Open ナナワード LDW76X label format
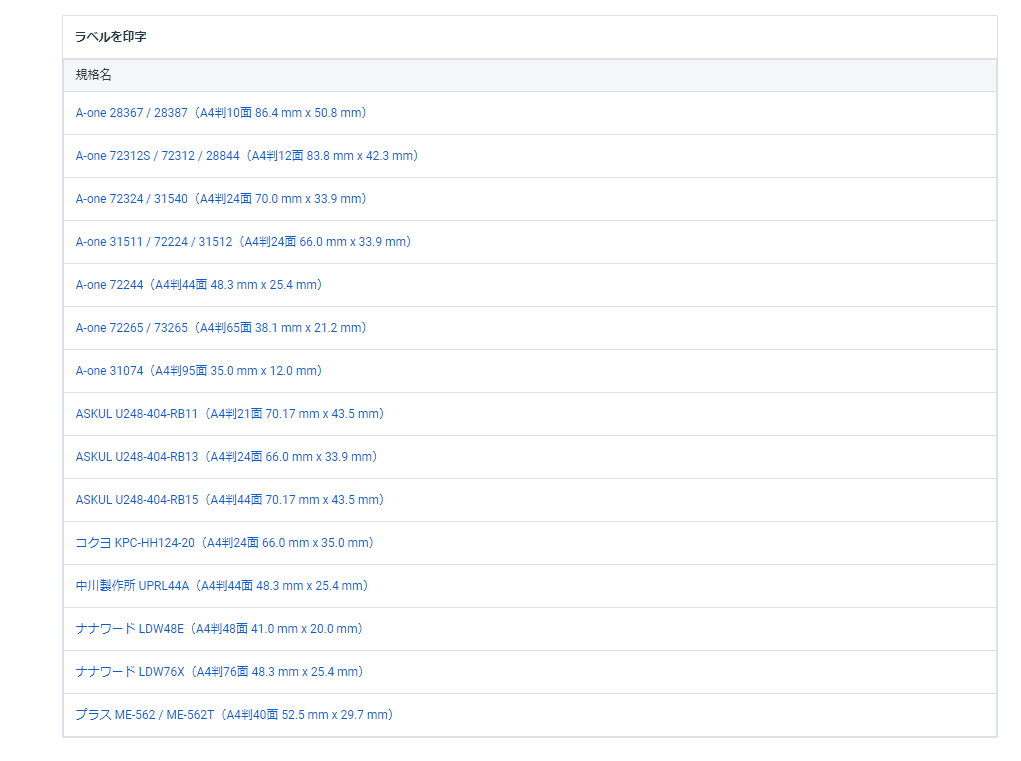The image size is (1021, 761). (219, 671)
